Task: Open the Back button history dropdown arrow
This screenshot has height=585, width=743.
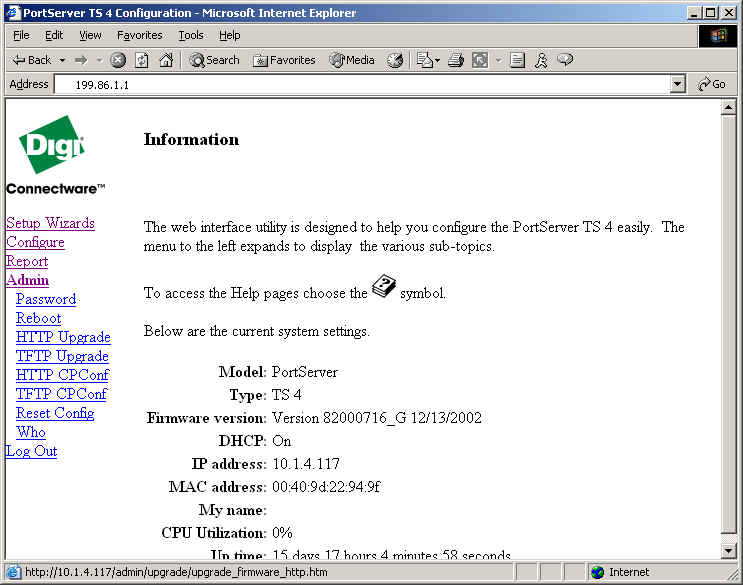Action: click(62, 60)
